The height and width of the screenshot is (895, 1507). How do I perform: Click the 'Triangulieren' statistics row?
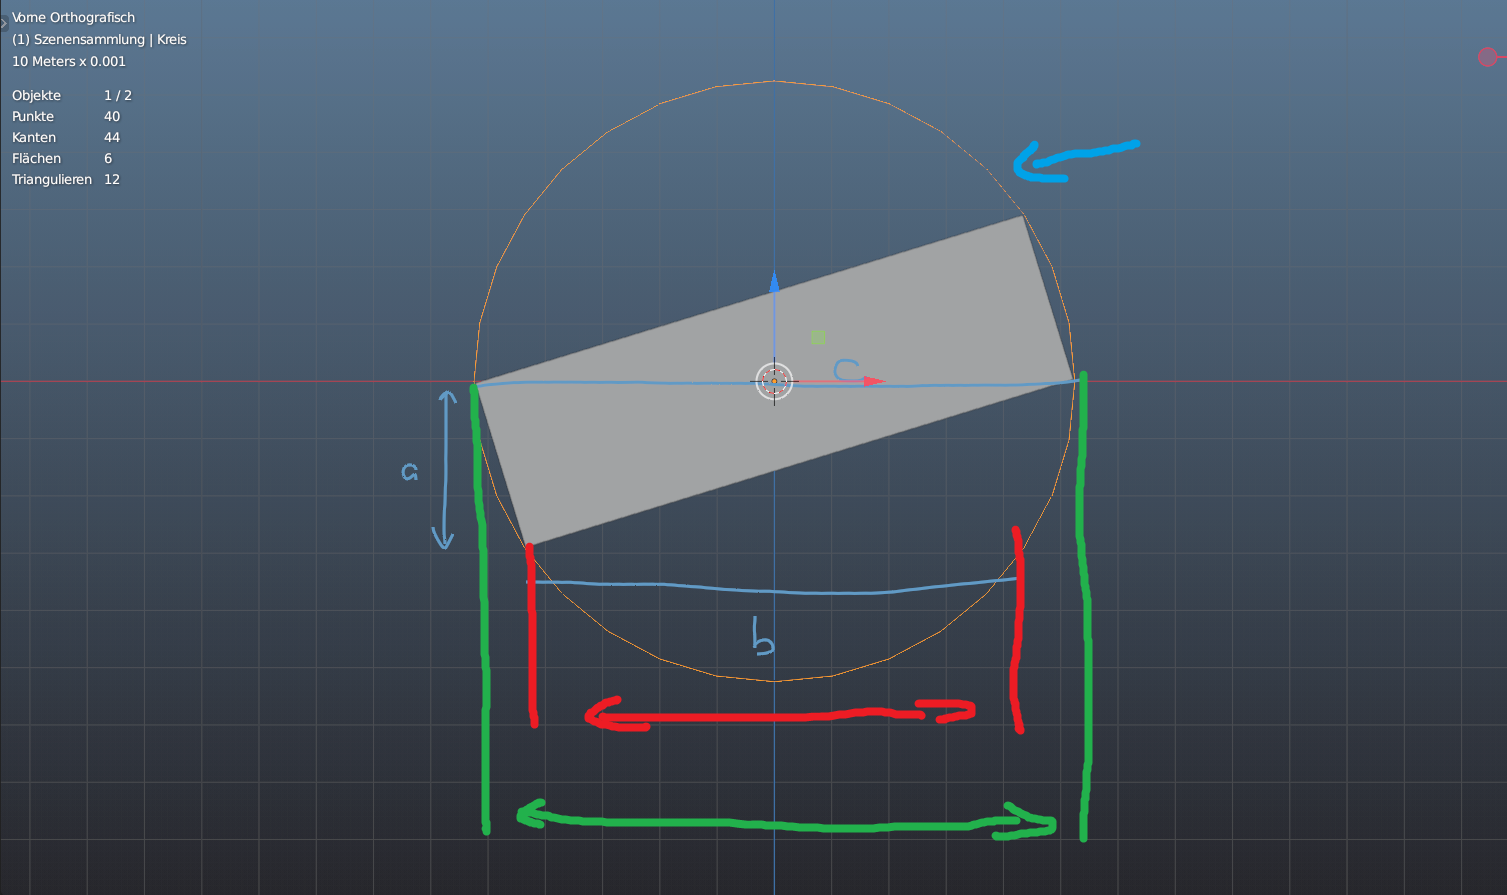[66, 179]
